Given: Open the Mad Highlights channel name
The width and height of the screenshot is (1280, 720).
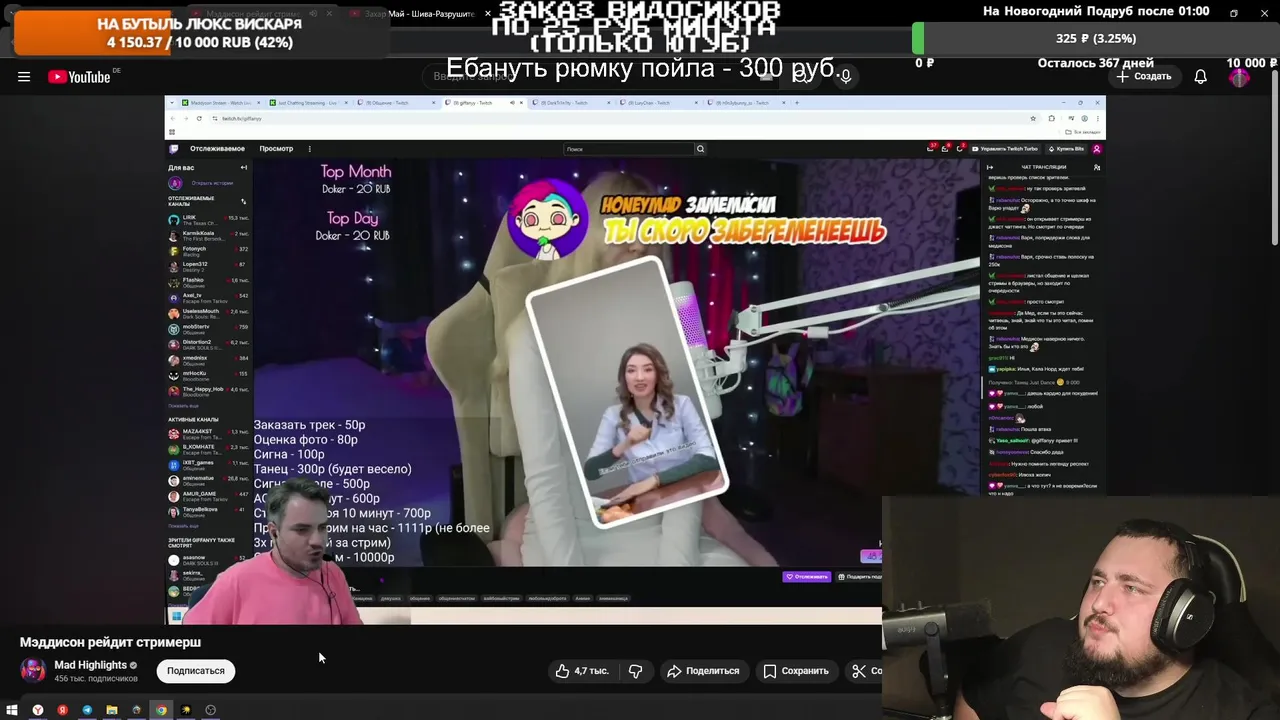Looking at the screenshot, I should (91, 665).
